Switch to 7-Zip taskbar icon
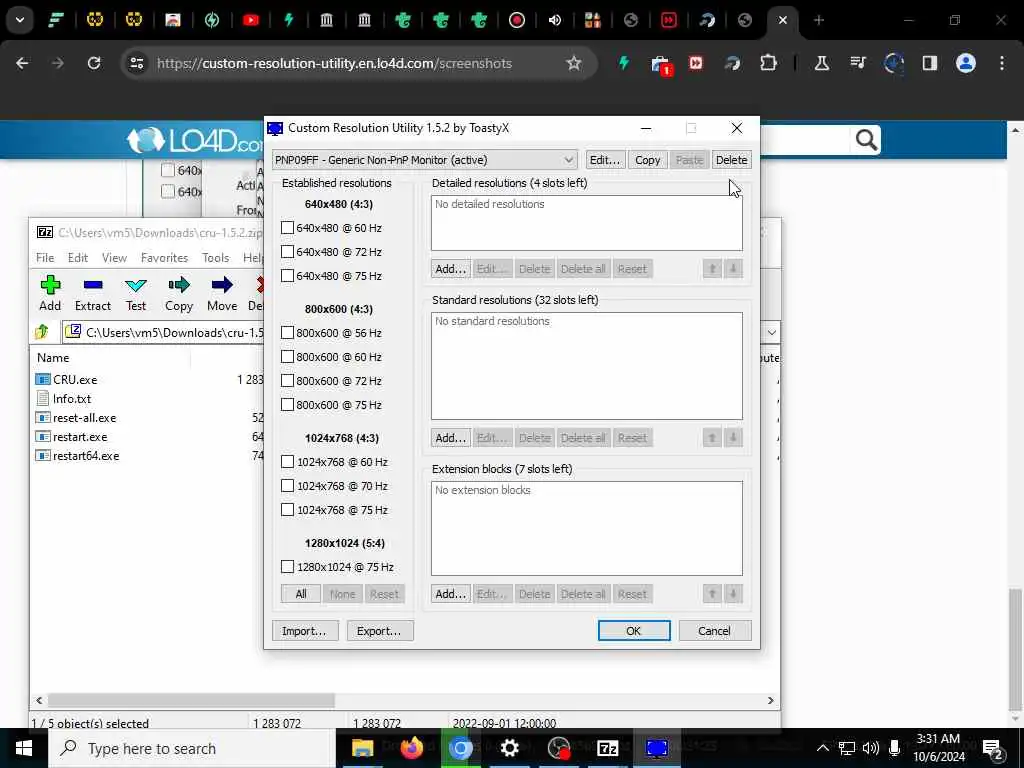Image resolution: width=1024 pixels, height=768 pixels. 607,748
